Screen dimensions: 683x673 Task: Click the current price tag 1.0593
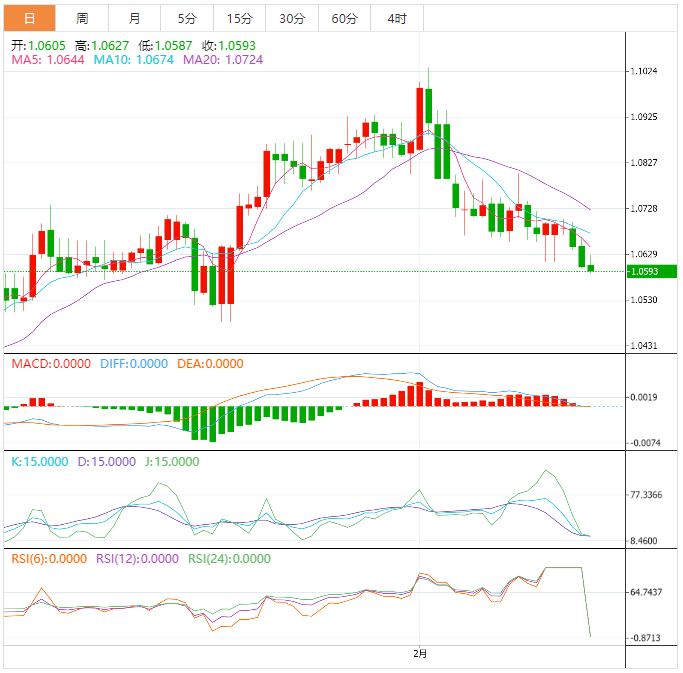tap(650, 271)
